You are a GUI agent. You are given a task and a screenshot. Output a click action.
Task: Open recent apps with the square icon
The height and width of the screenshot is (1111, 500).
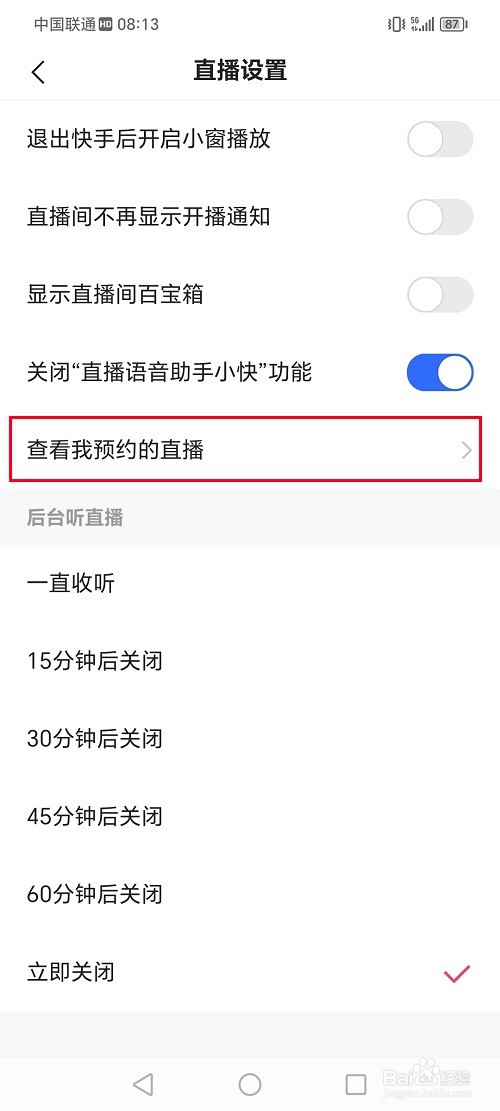pos(356,1083)
